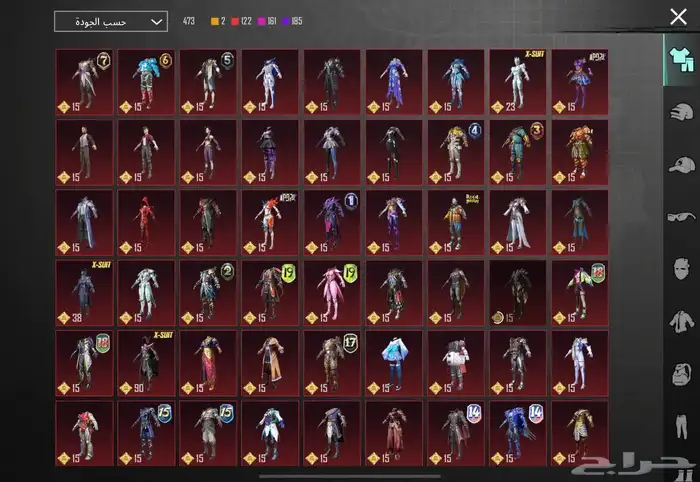Select the X-SUIT outfit marked 90
This screenshot has height=482, width=700.
pos(146,361)
